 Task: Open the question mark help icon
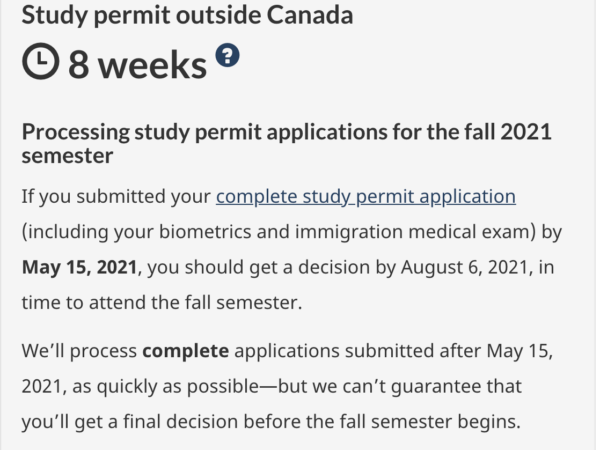[227, 55]
